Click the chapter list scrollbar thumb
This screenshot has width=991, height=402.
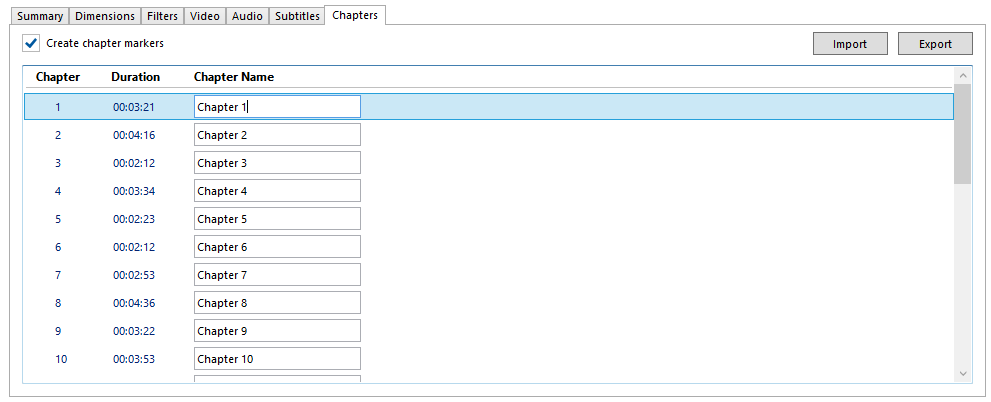(x=962, y=134)
